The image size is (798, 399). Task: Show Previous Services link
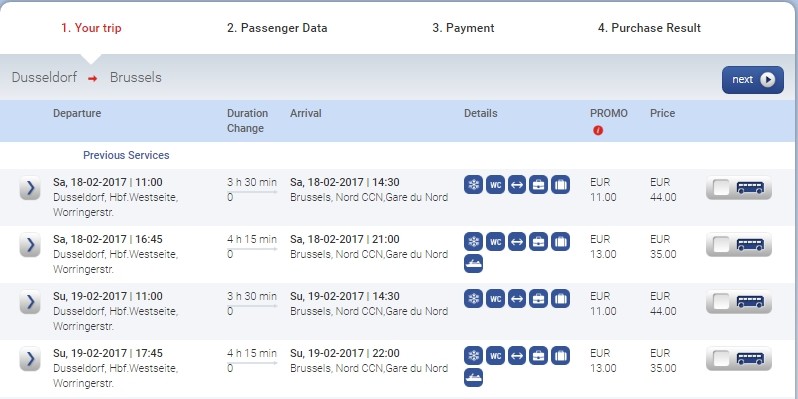point(126,155)
